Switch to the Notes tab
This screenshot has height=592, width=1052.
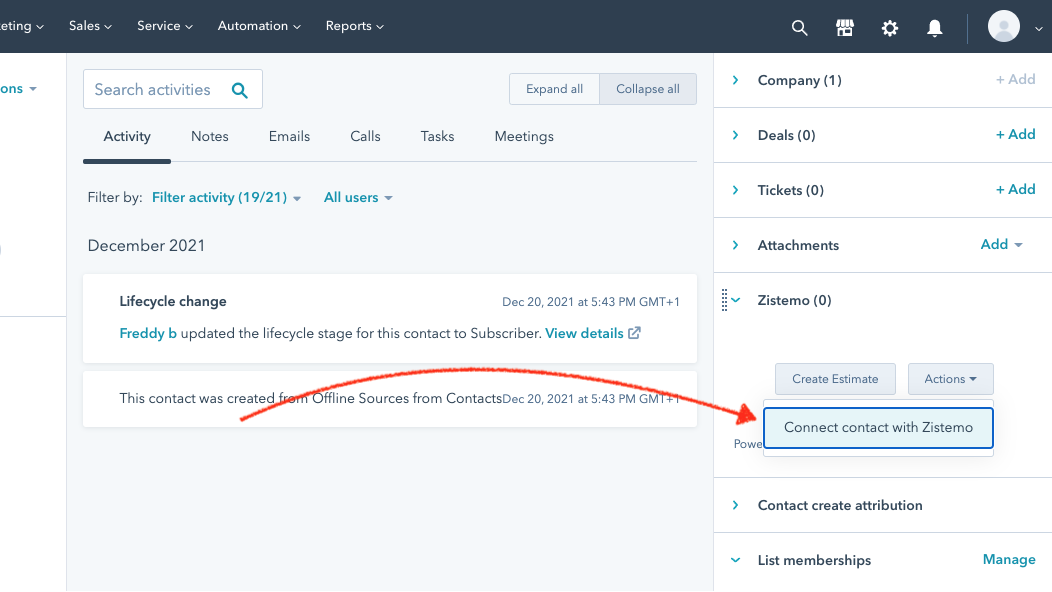click(x=210, y=136)
